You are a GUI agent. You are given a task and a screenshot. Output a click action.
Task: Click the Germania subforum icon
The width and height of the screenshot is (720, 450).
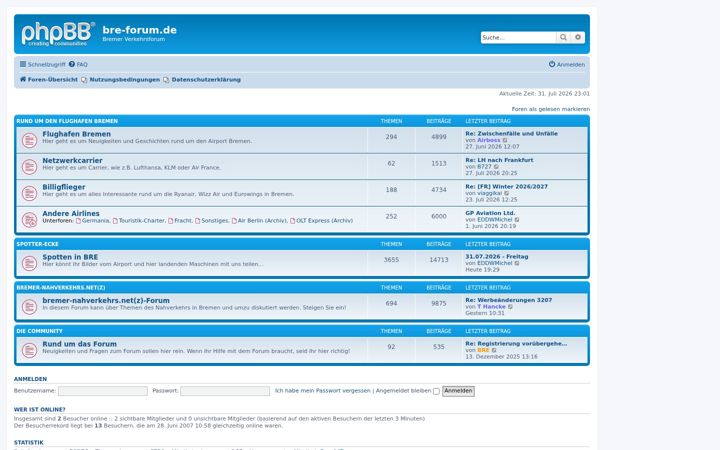pos(79,221)
